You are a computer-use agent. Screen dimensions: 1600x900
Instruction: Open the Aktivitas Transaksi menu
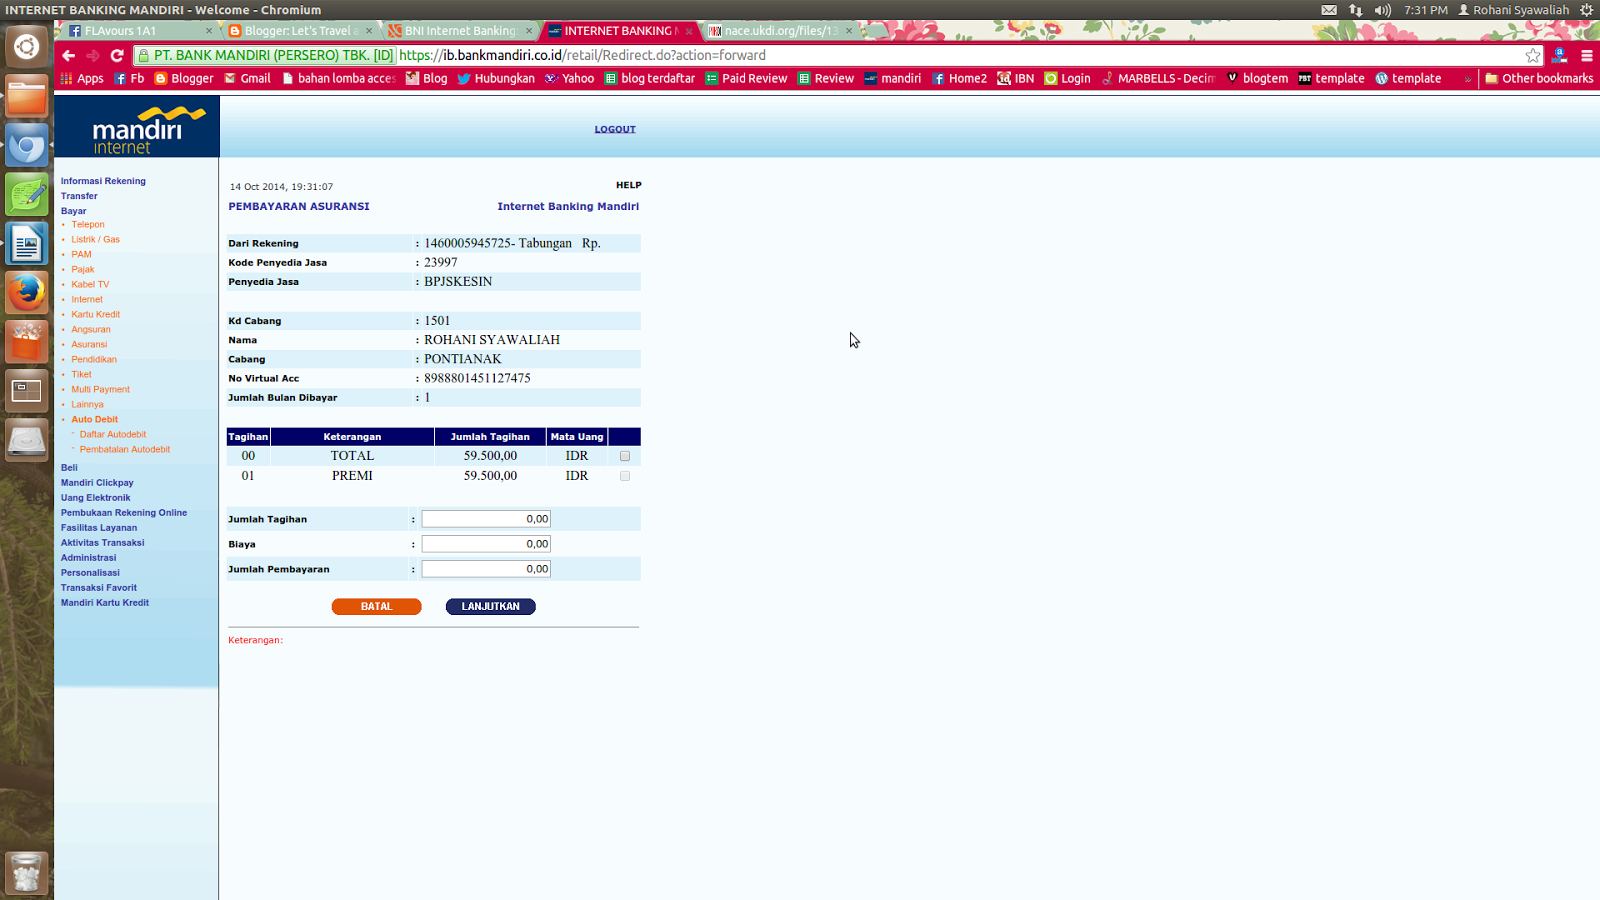(x=102, y=543)
